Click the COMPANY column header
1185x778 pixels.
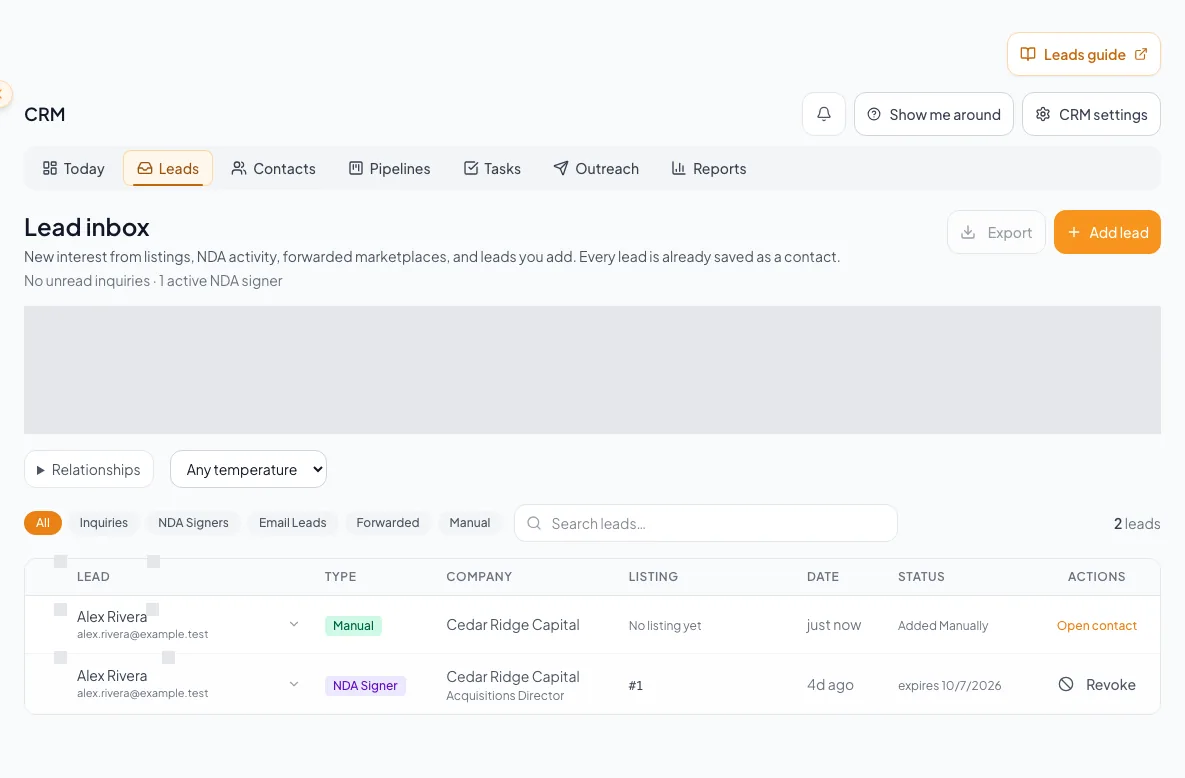click(x=479, y=576)
